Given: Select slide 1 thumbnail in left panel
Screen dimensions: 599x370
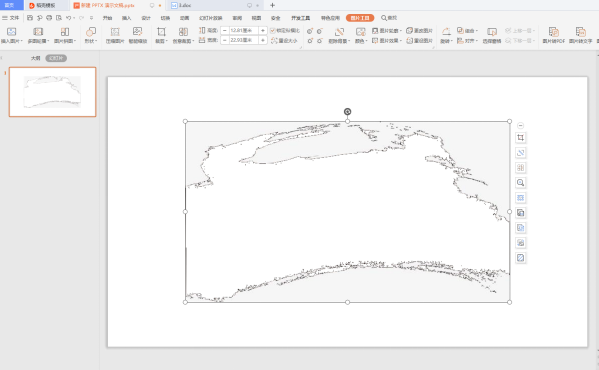Looking at the screenshot, I should [52, 92].
